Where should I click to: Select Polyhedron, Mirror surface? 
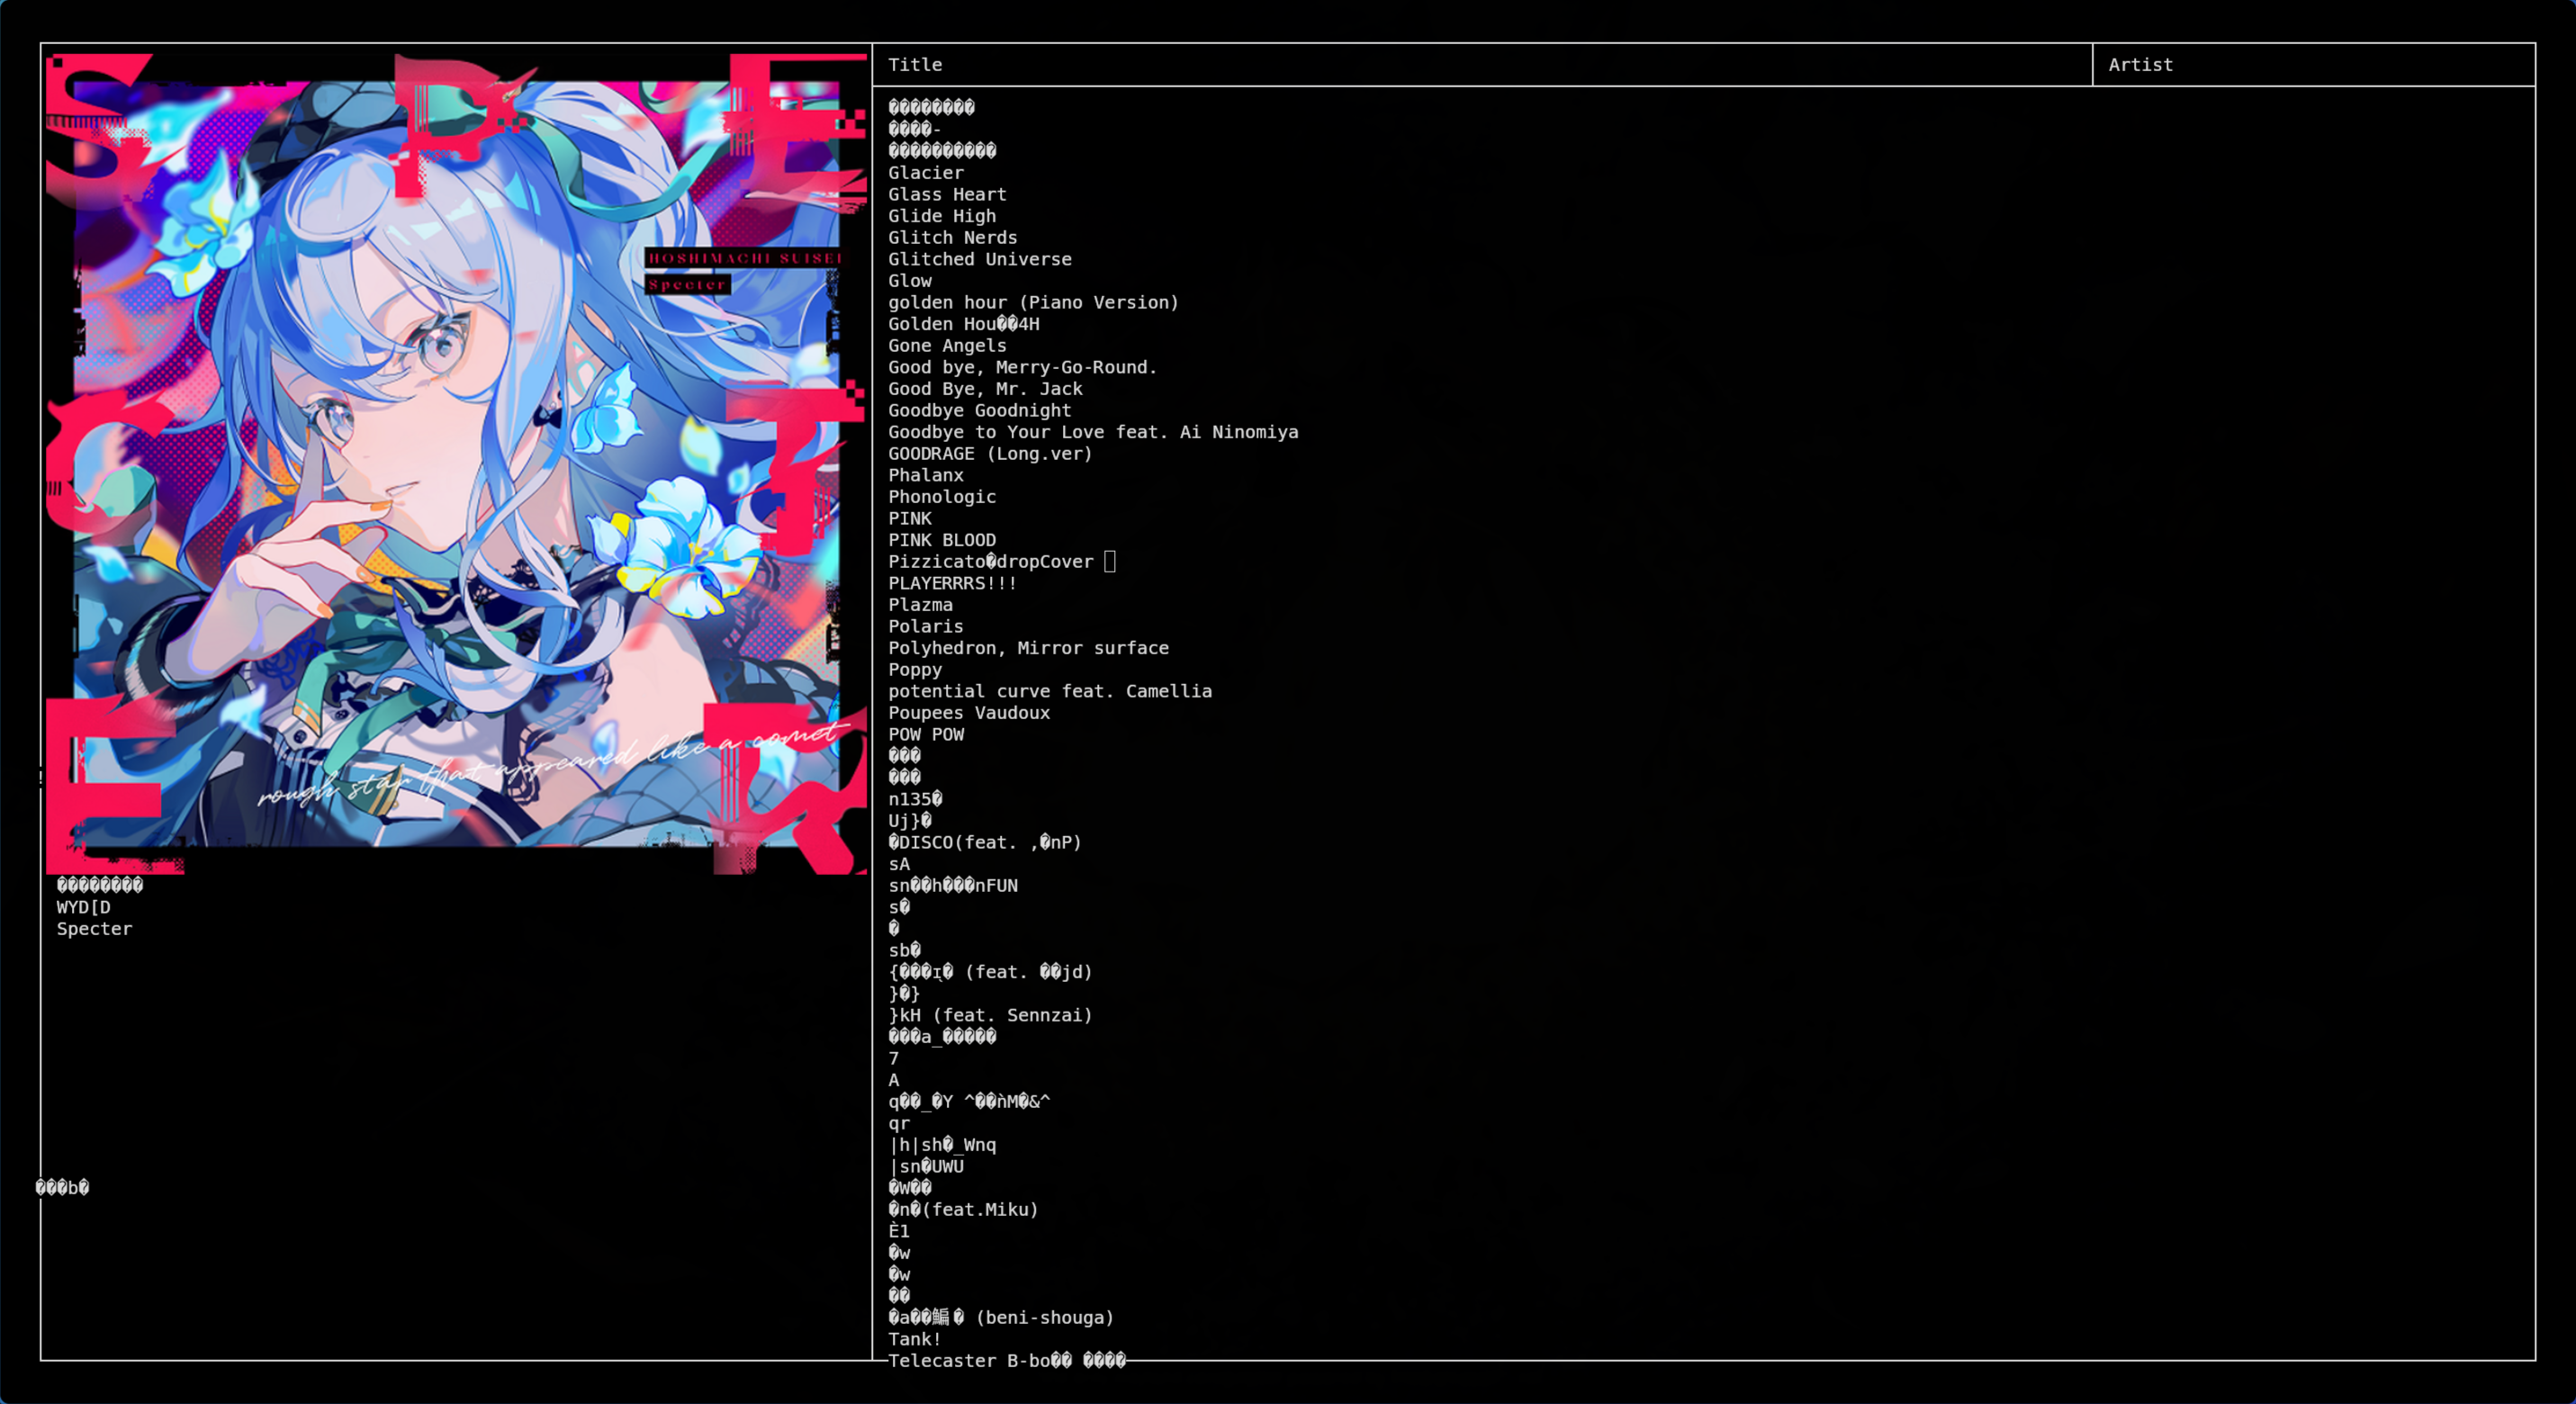click(1028, 648)
